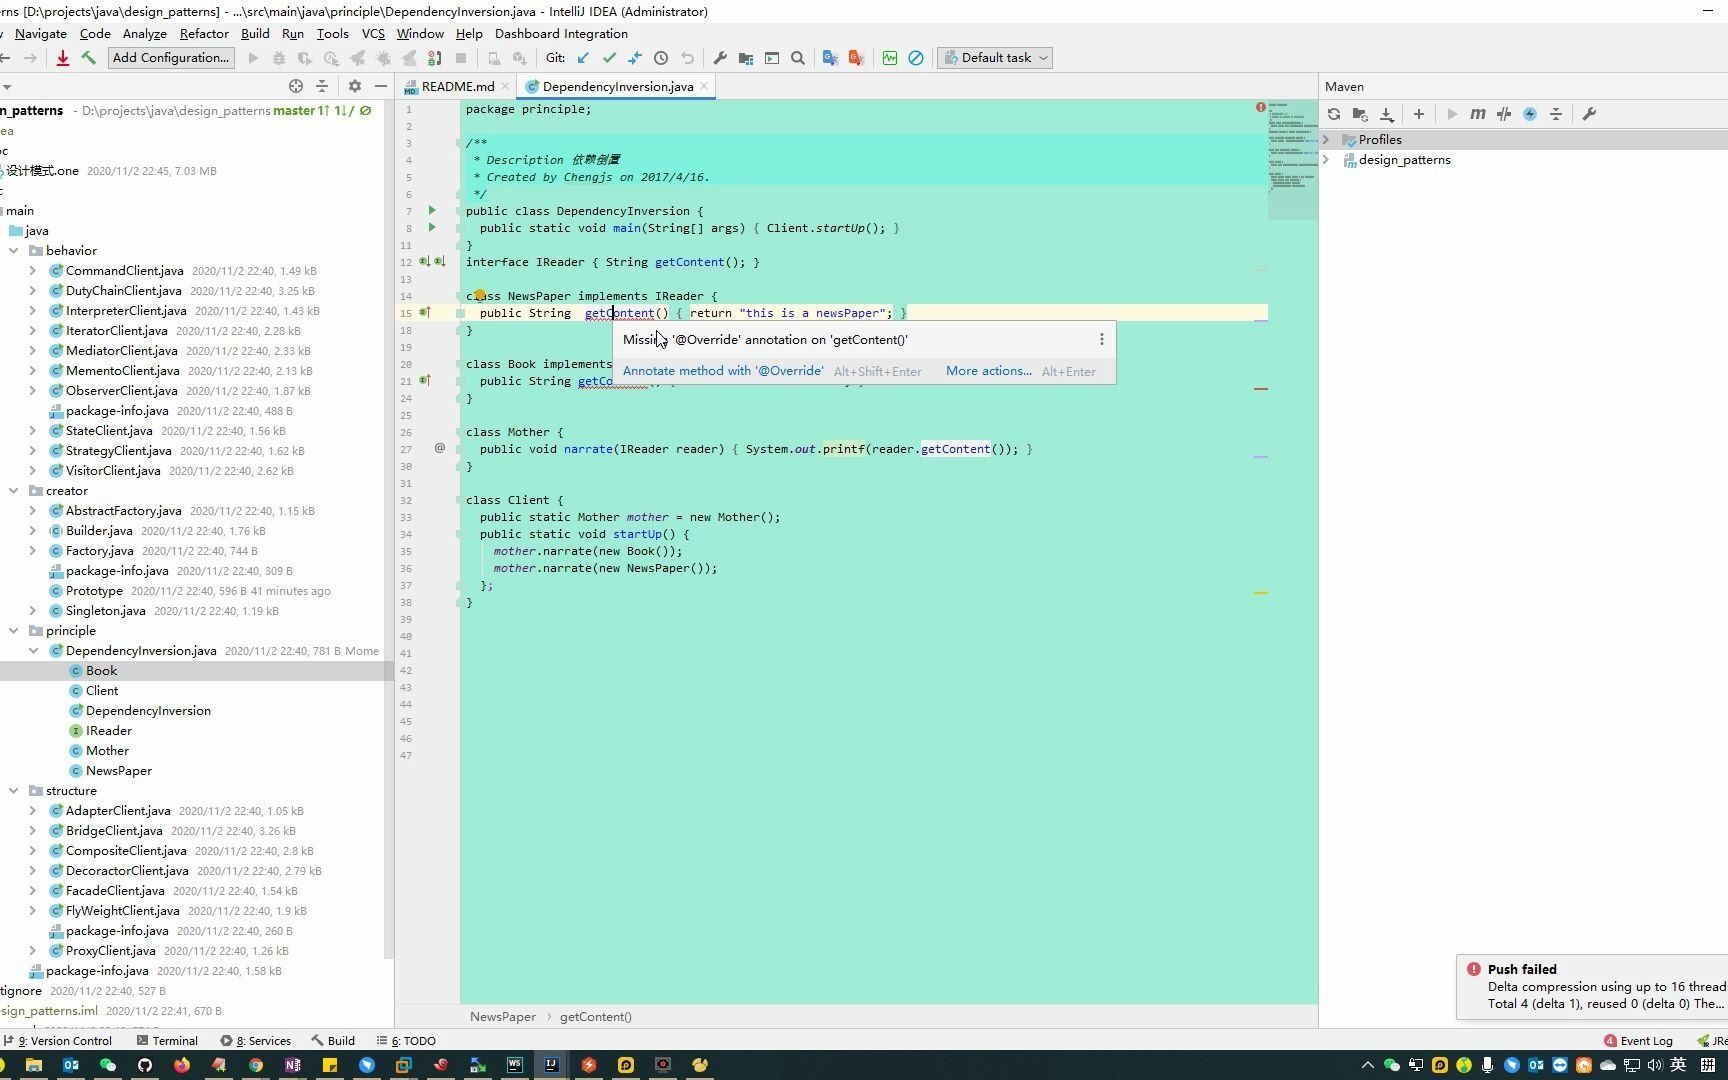Screen dimensions: 1728x1080
Task: Open TODO tool window
Action: pos(406,1041)
